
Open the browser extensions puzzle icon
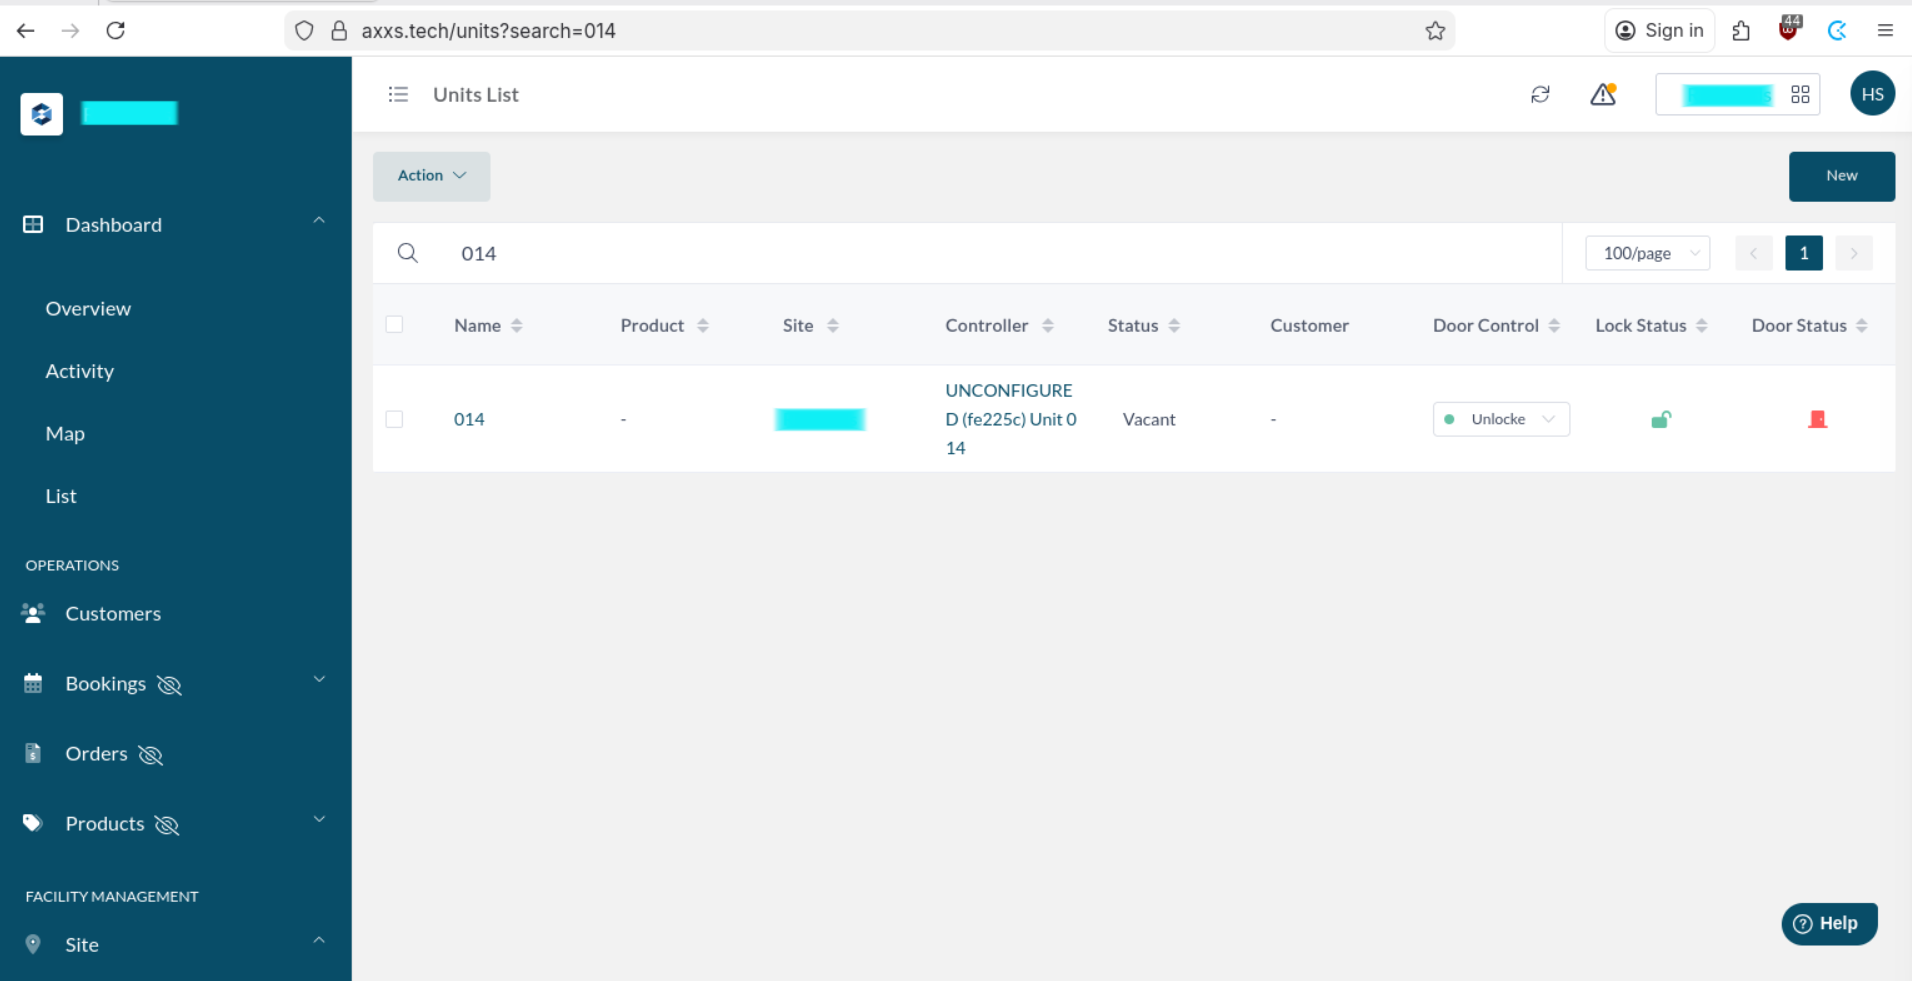(1741, 31)
